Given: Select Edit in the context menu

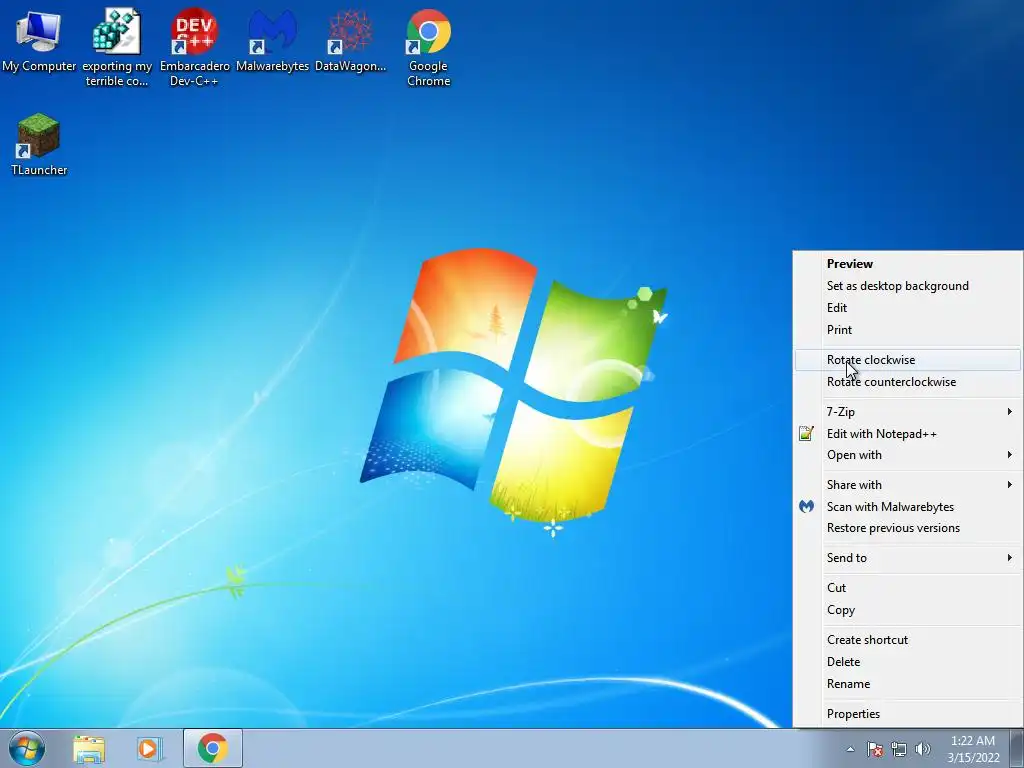Looking at the screenshot, I should (908, 308).
